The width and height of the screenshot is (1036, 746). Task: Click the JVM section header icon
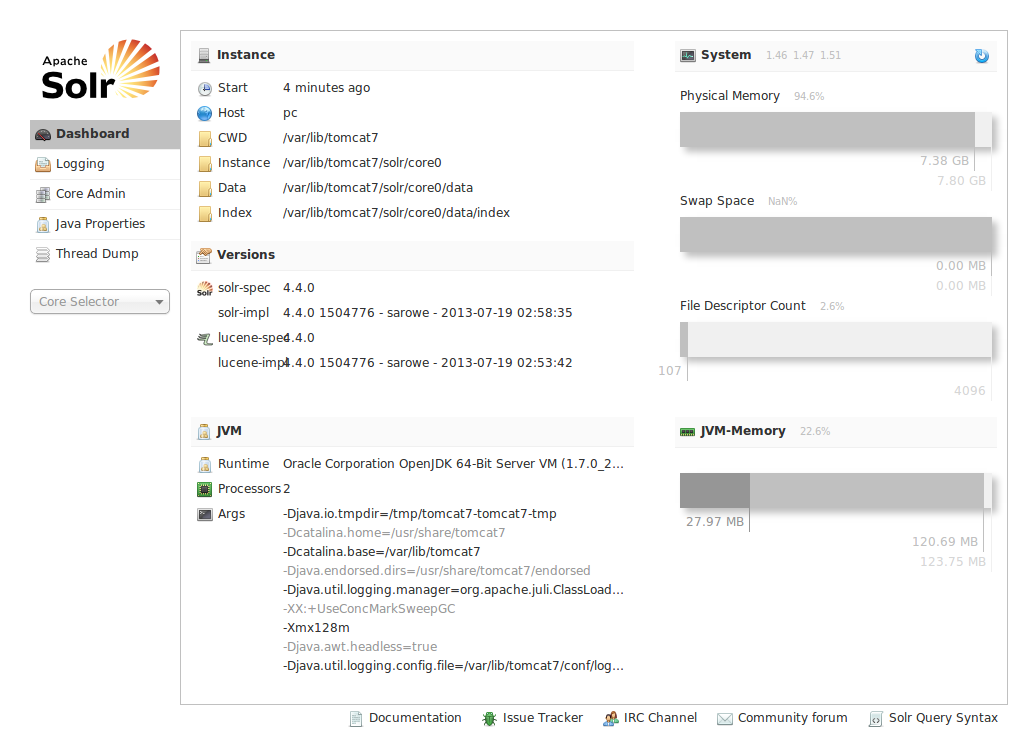[204, 431]
